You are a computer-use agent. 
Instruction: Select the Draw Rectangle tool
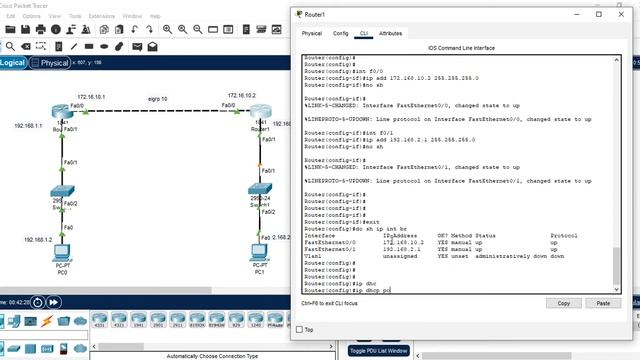89,47
